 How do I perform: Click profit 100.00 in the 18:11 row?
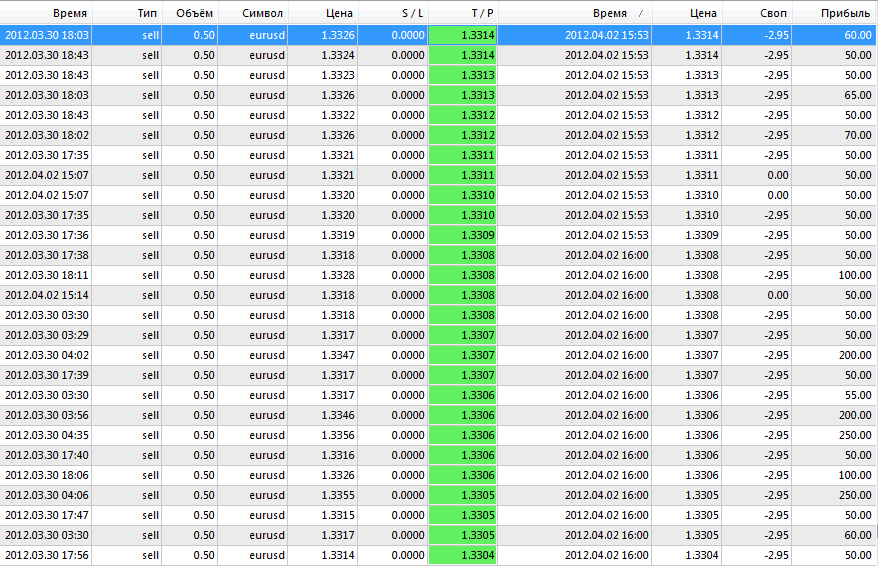pyautogui.click(x=855, y=275)
